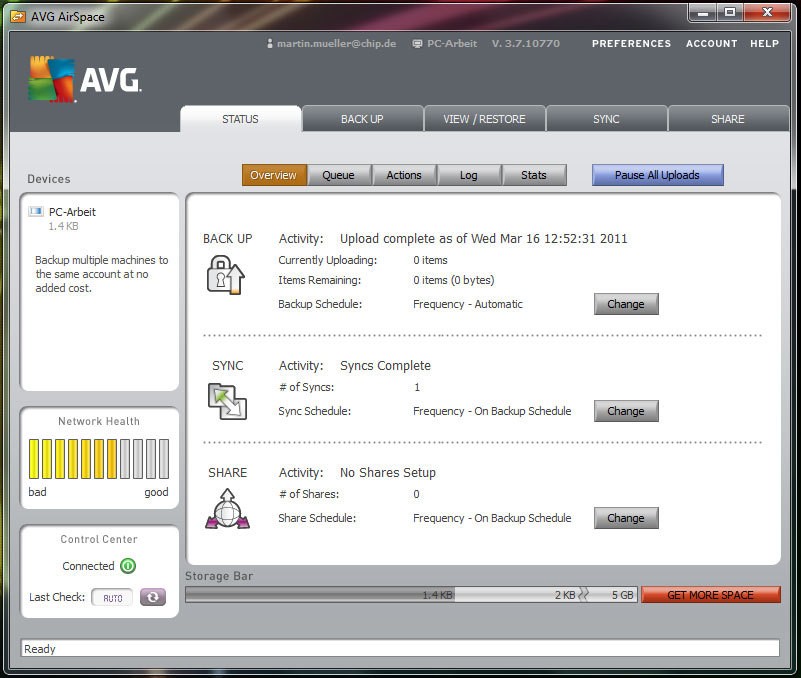Click the user account icon beside email

(270, 44)
